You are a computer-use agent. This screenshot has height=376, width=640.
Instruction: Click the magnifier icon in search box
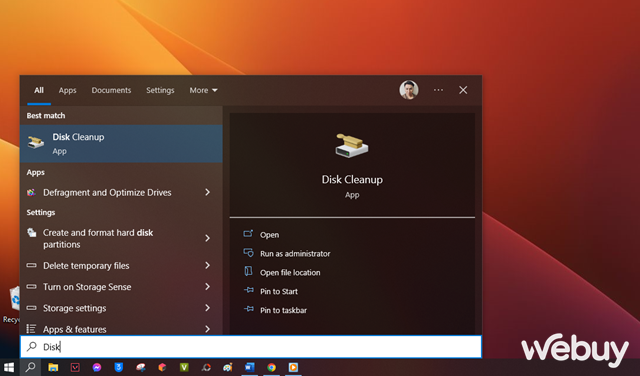click(31, 347)
